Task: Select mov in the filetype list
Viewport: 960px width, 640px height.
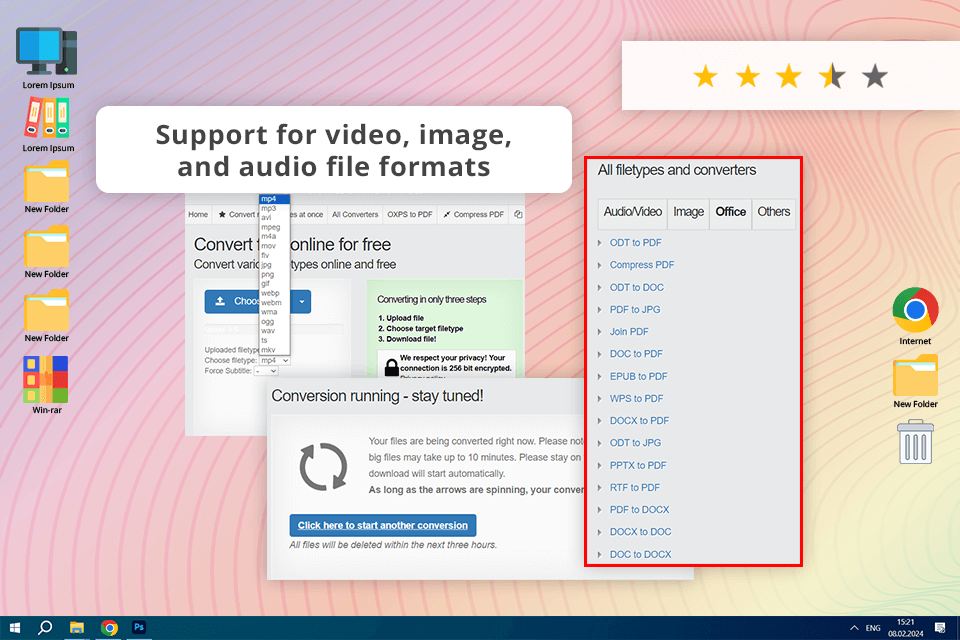Action: tap(268, 246)
